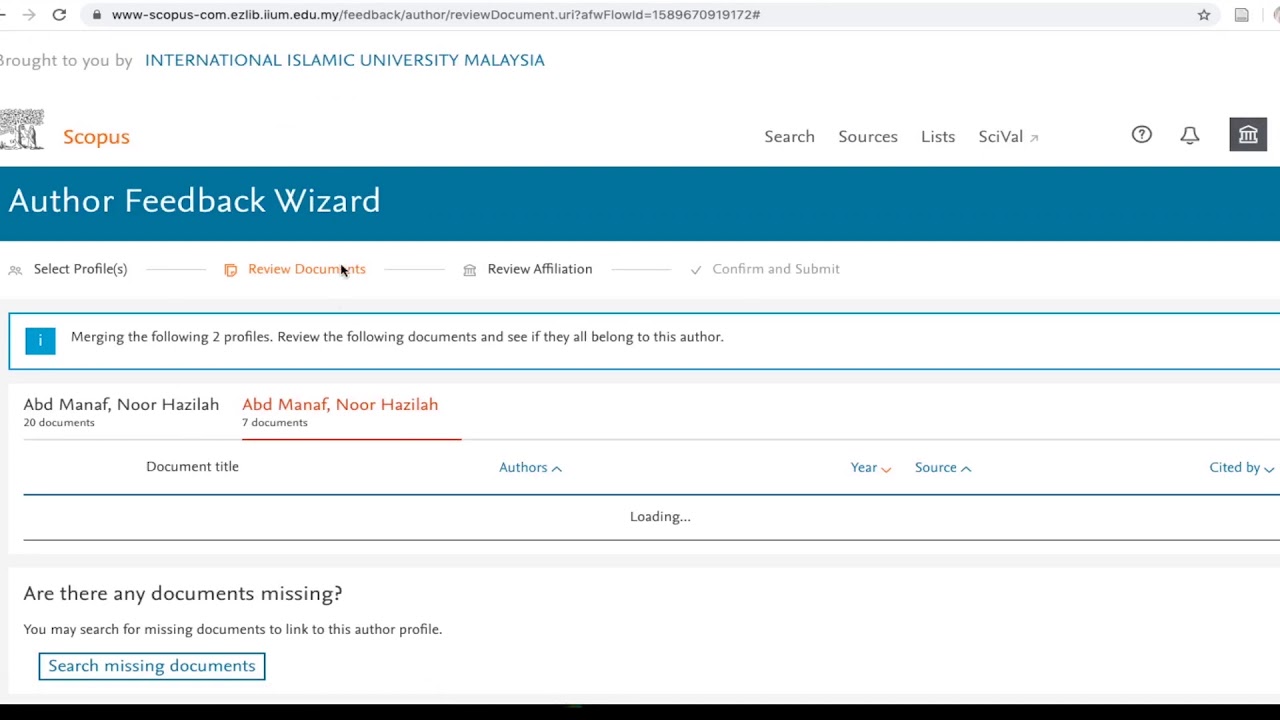The image size is (1280, 720).
Task: Click the Review Affiliation building icon
Action: tap(470, 270)
